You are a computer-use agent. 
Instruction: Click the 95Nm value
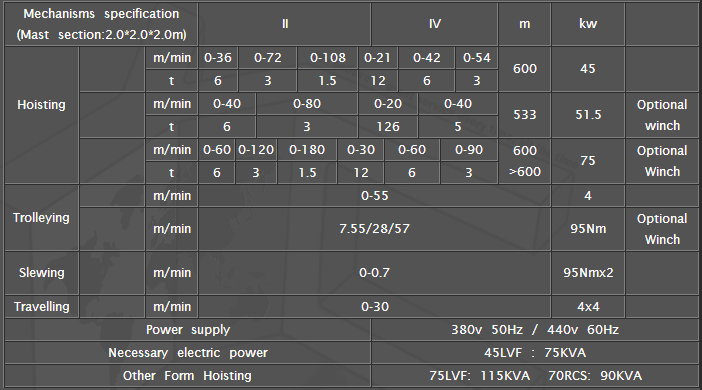[x=588, y=229]
